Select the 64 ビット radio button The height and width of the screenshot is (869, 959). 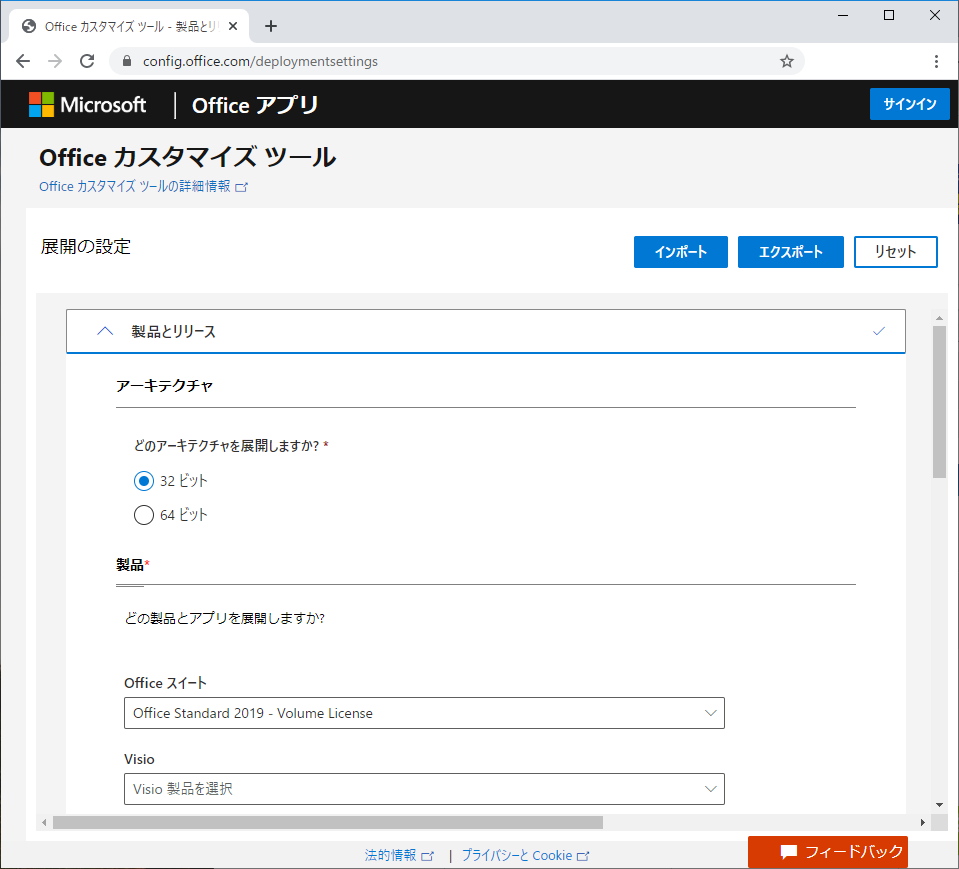(x=144, y=515)
